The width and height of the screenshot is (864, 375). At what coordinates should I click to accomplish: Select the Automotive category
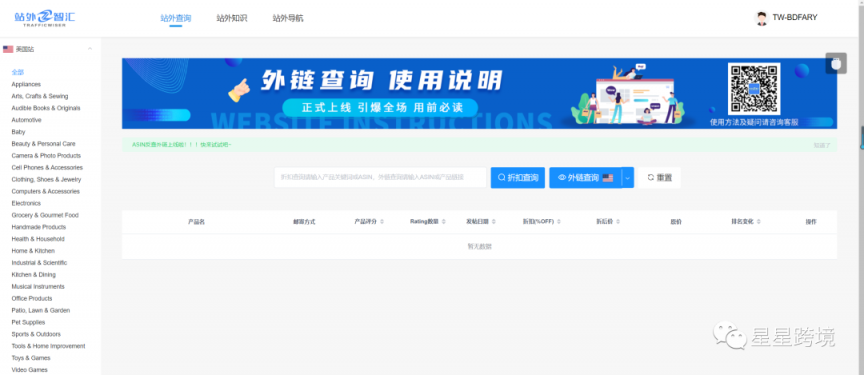(26, 120)
